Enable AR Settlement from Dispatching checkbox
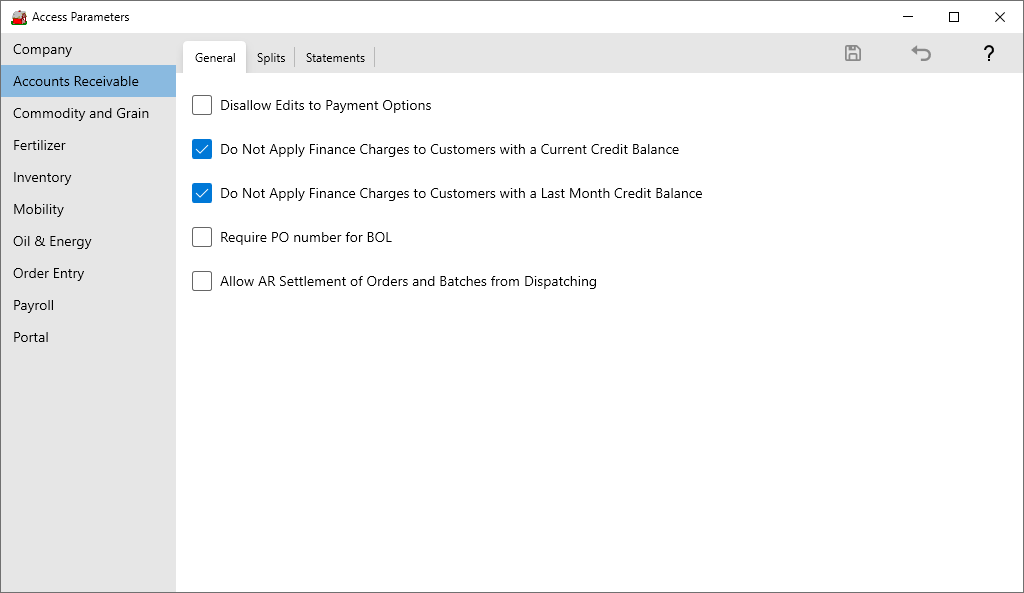Screen dimensions: 1024x593 click(x=202, y=281)
